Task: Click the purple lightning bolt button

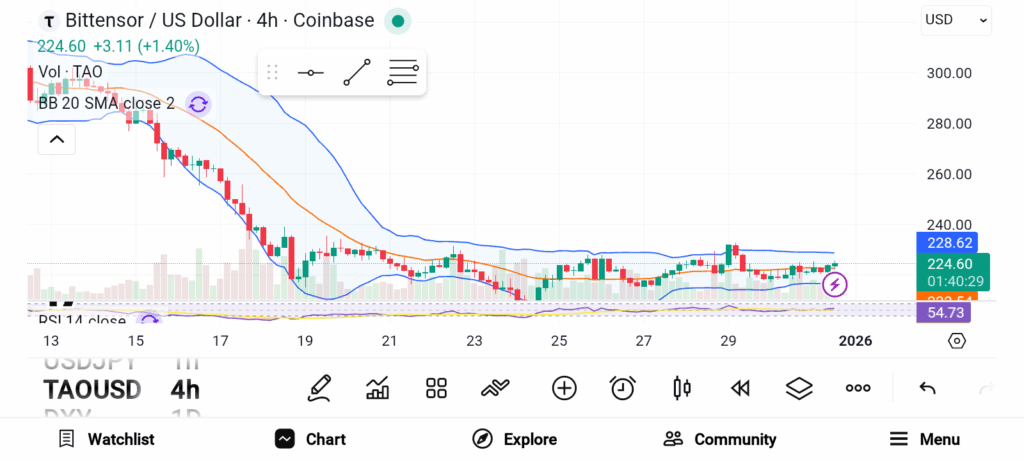Action: click(x=835, y=286)
